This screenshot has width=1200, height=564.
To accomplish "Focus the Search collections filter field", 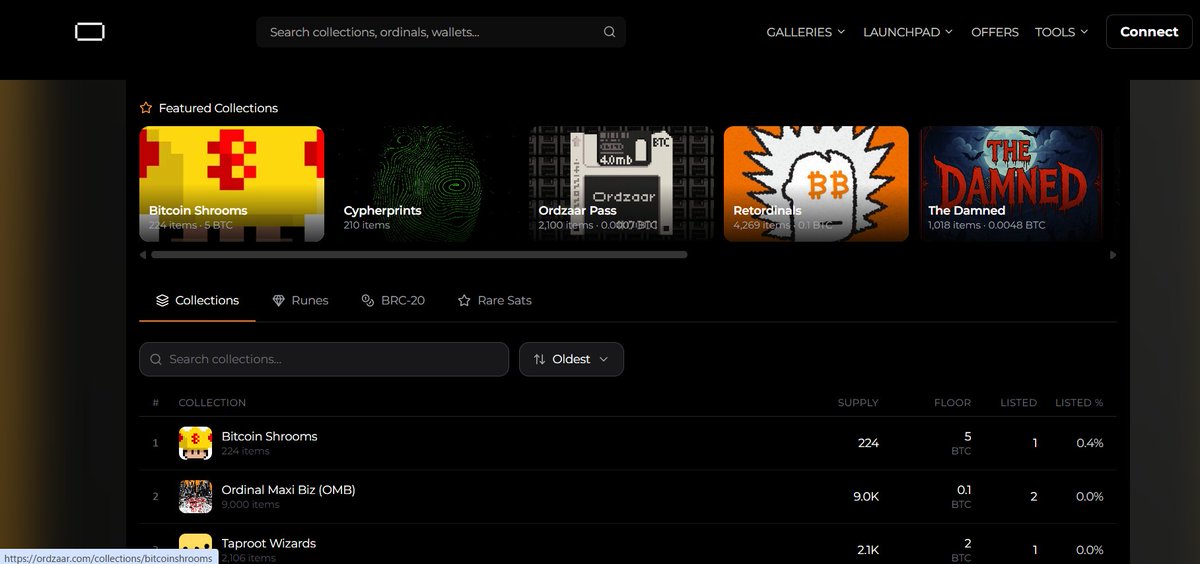I will (324, 359).
